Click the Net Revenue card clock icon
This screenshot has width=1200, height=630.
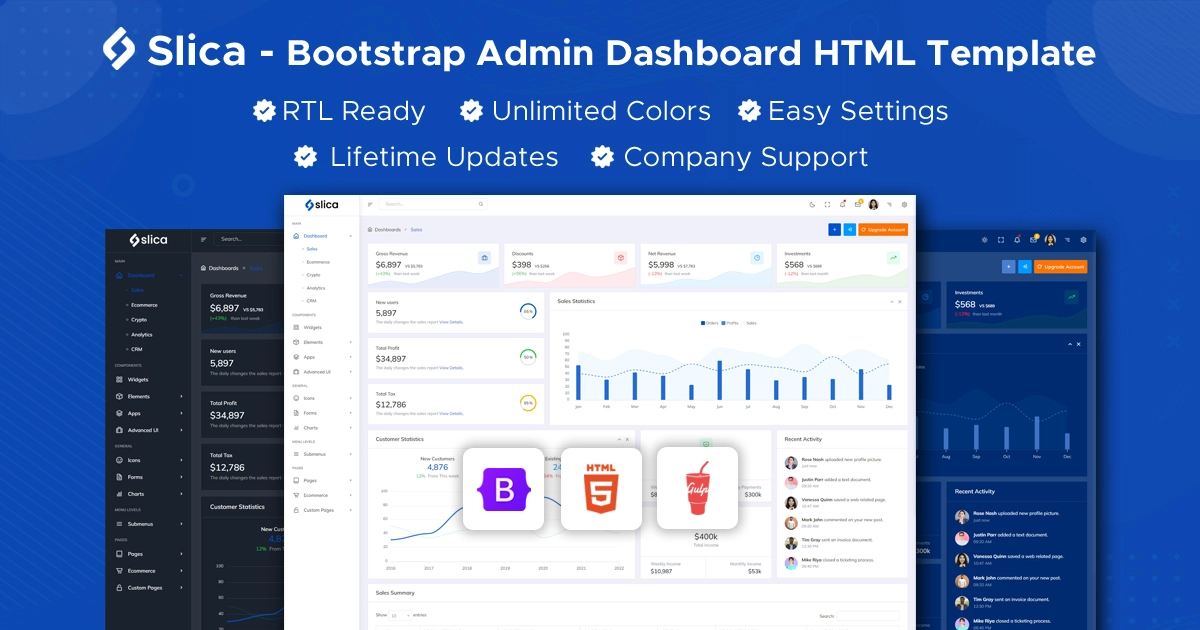point(757,257)
